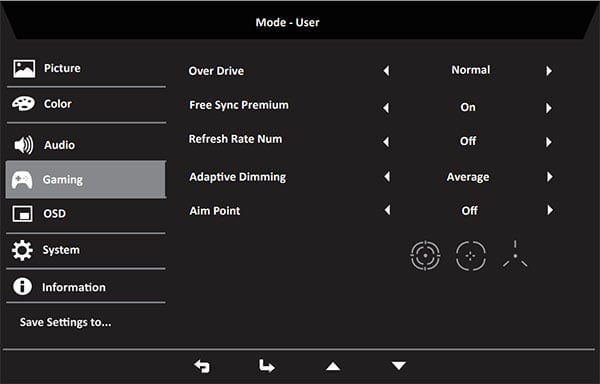Change Adaptive Dimming with left arrow

tap(387, 176)
